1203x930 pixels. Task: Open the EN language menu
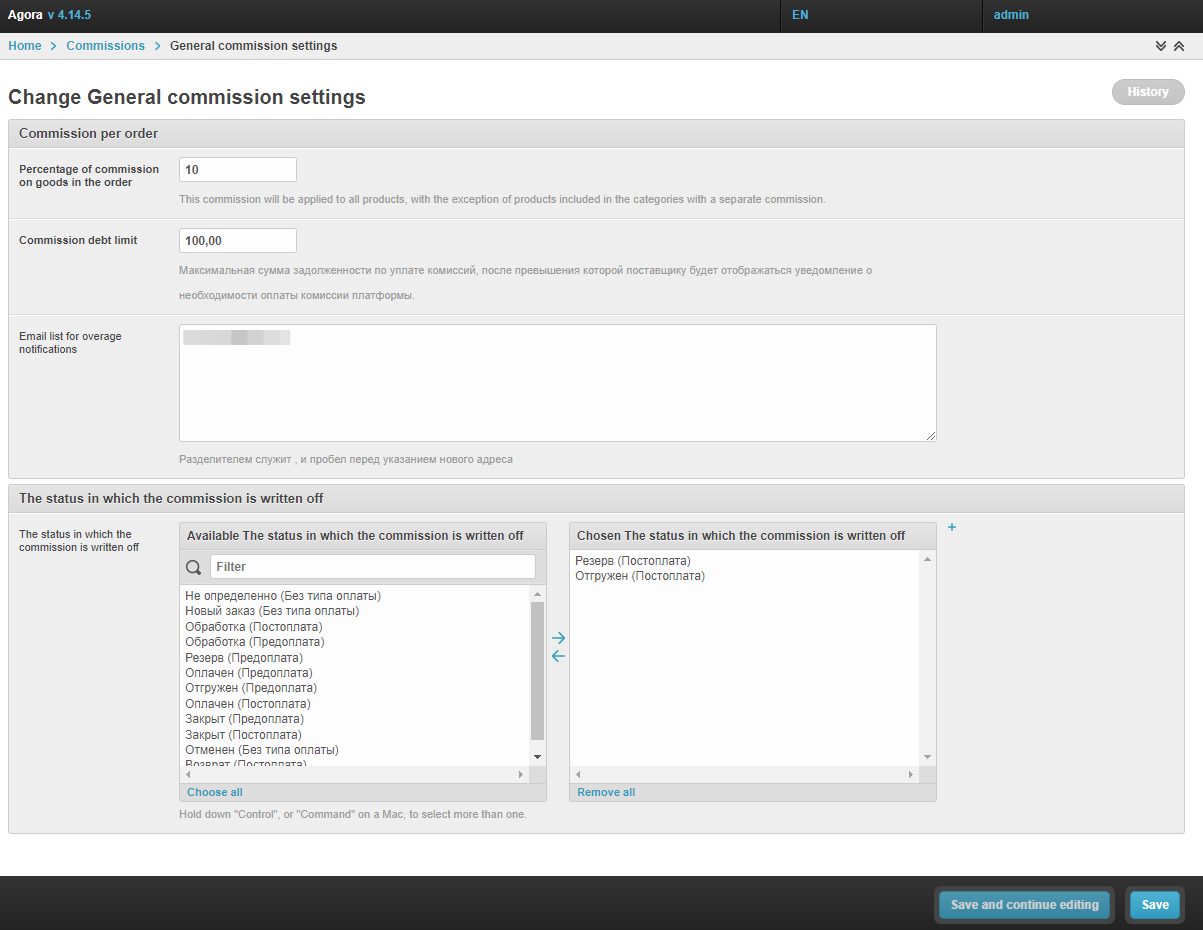(800, 15)
